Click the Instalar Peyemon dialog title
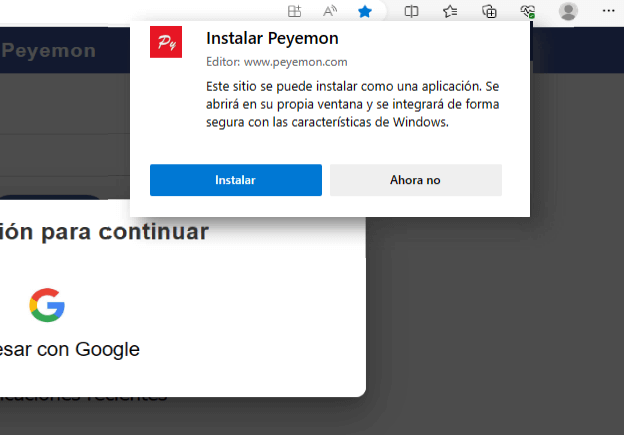This screenshot has width=624, height=435. coord(272,38)
